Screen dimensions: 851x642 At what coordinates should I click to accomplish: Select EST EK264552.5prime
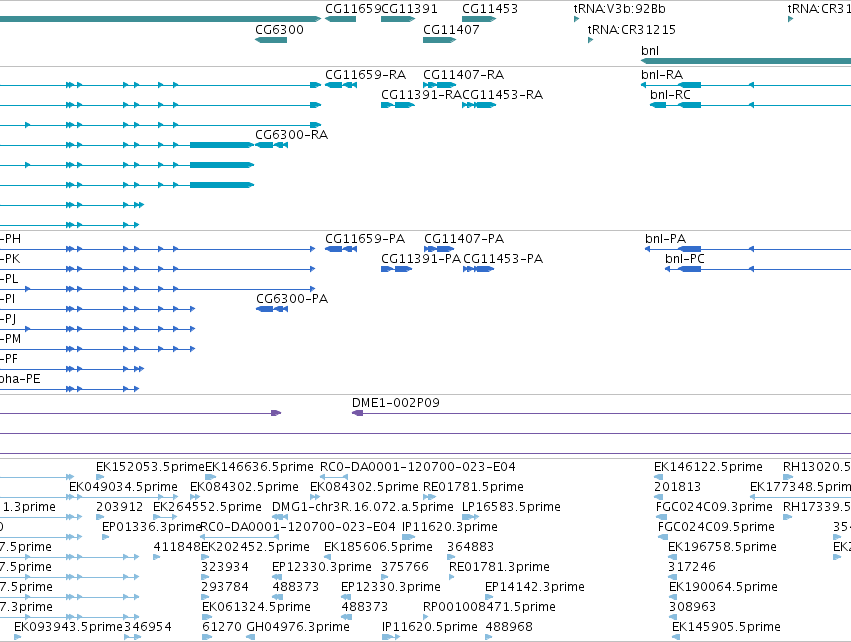207,507
